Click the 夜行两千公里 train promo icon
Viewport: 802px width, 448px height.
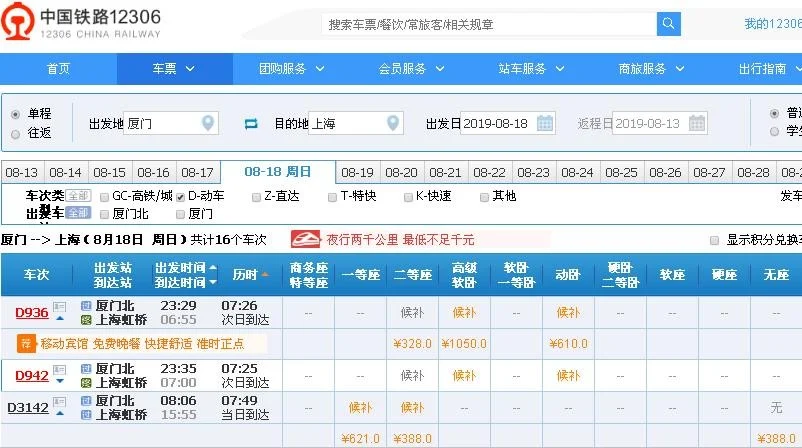[x=305, y=239]
